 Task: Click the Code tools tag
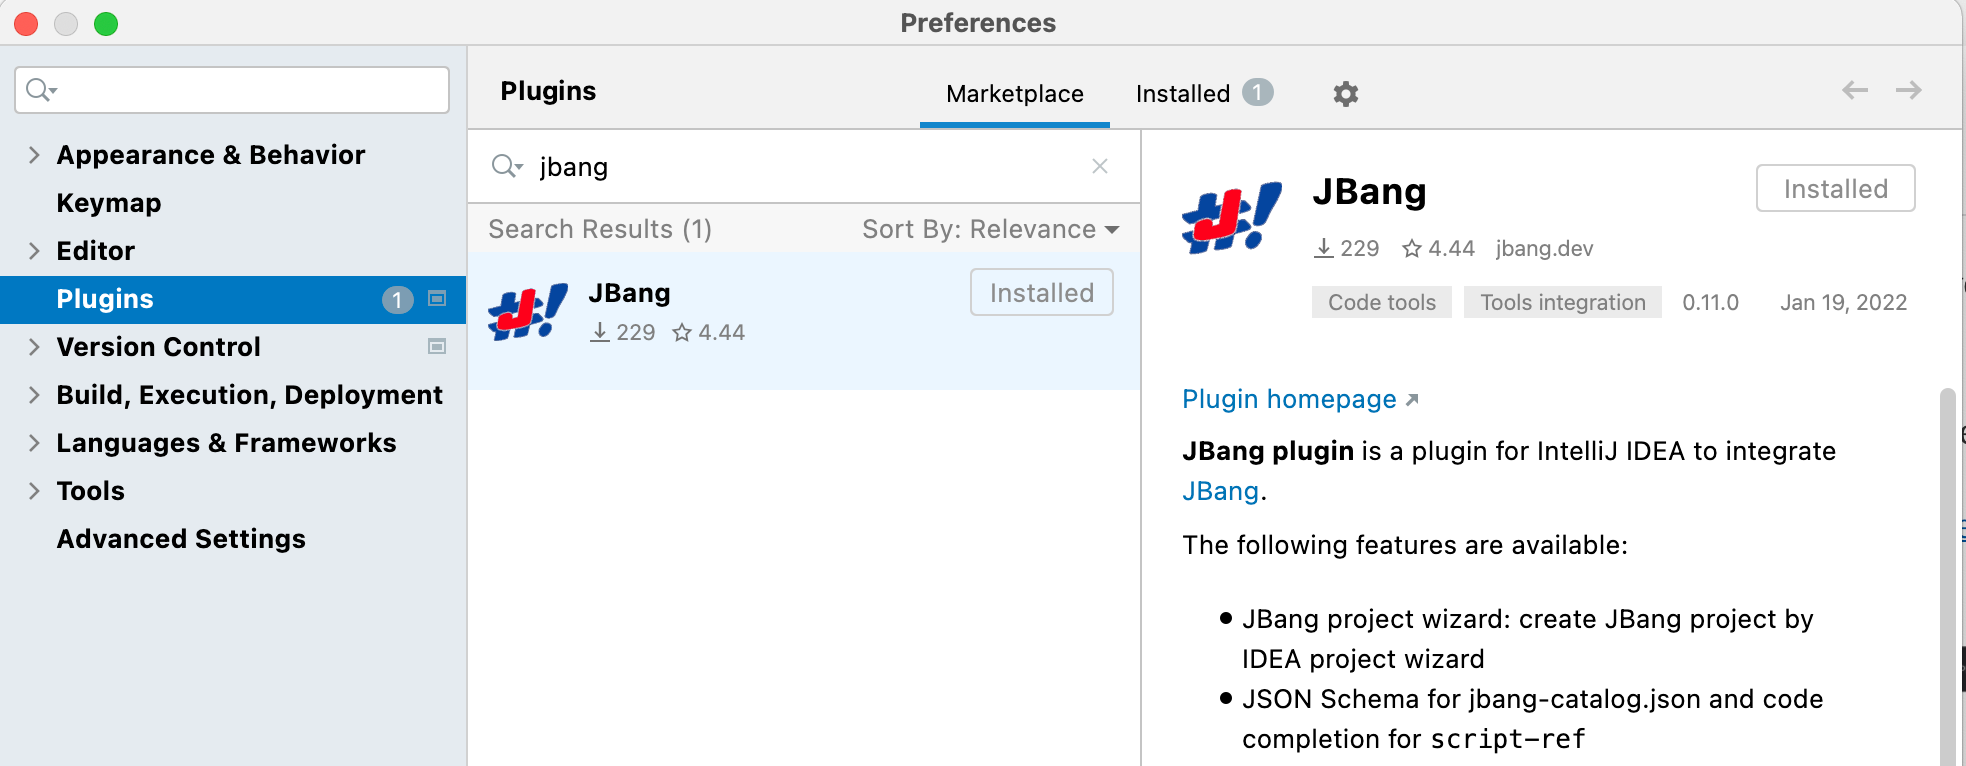click(1382, 302)
